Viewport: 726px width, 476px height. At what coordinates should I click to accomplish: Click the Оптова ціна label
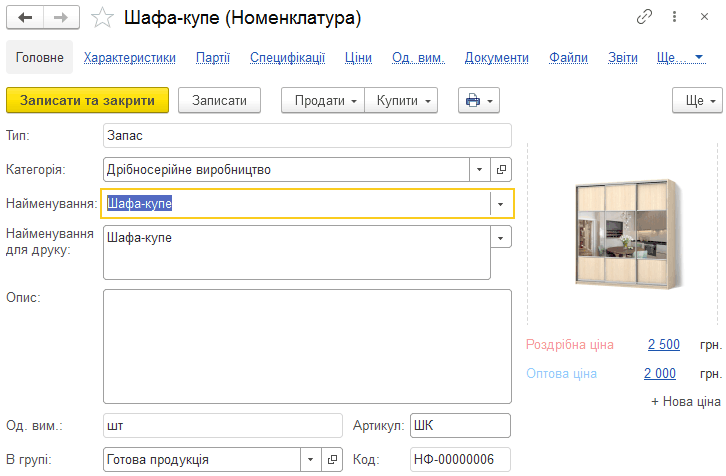pos(562,373)
